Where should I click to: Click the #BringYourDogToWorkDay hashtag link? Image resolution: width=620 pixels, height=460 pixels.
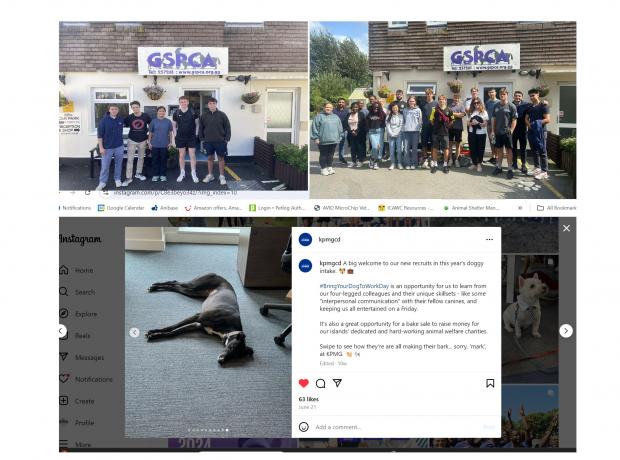(x=354, y=286)
